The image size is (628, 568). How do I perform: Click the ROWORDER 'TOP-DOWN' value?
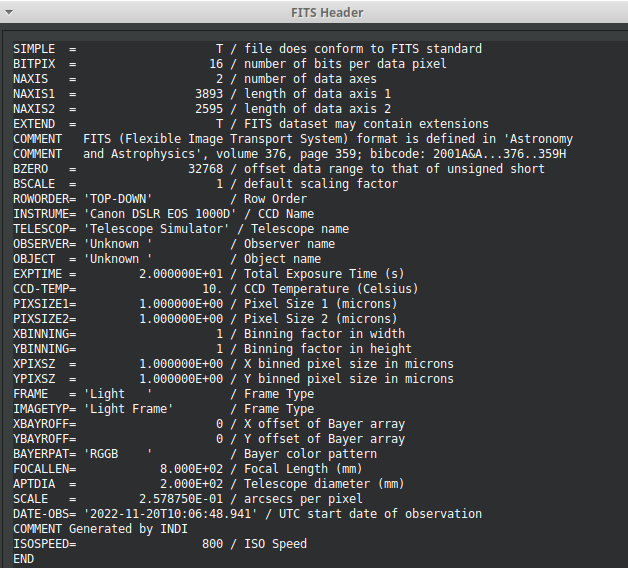point(121,199)
